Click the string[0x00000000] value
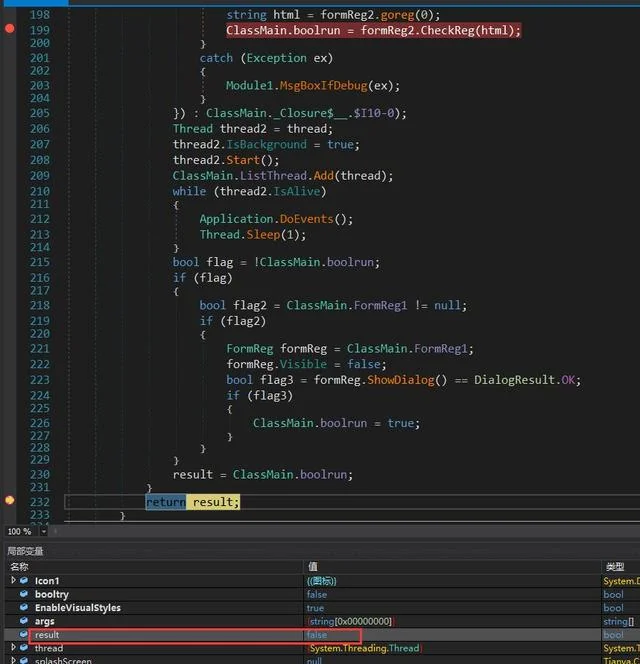Viewport: 640px width, 664px height. pyautogui.click(x=351, y=621)
